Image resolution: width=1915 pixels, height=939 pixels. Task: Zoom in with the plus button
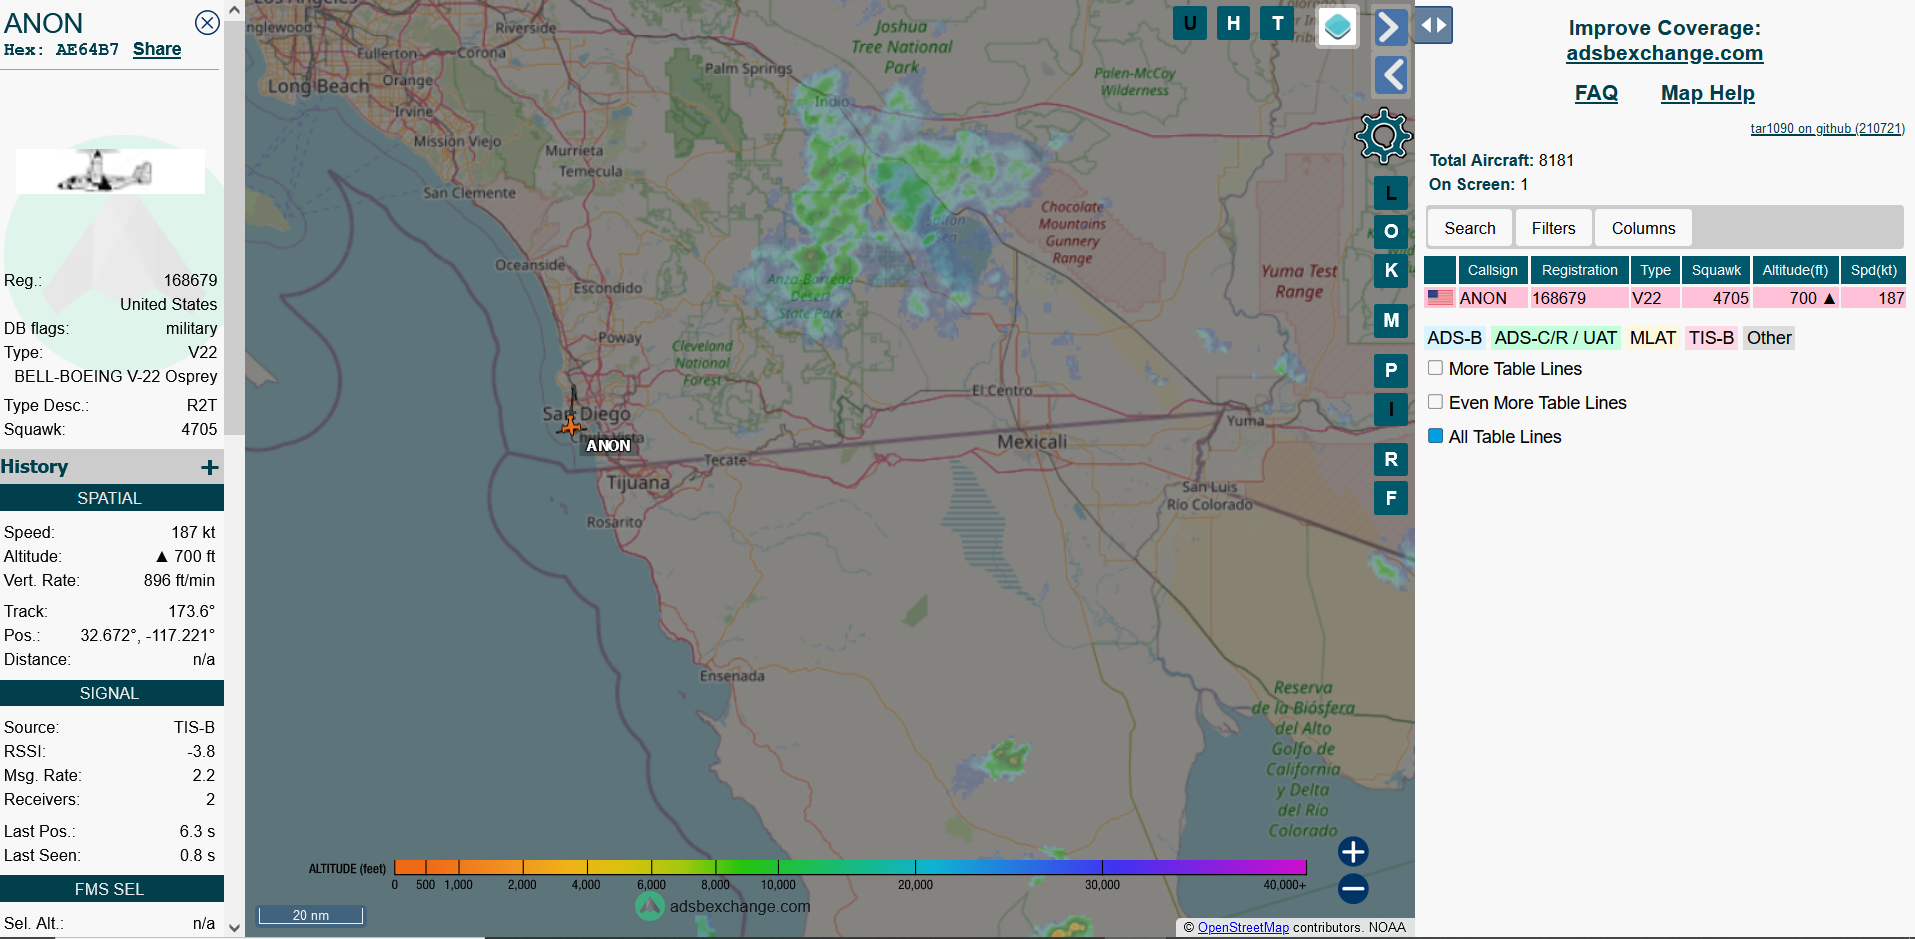(x=1353, y=851)
